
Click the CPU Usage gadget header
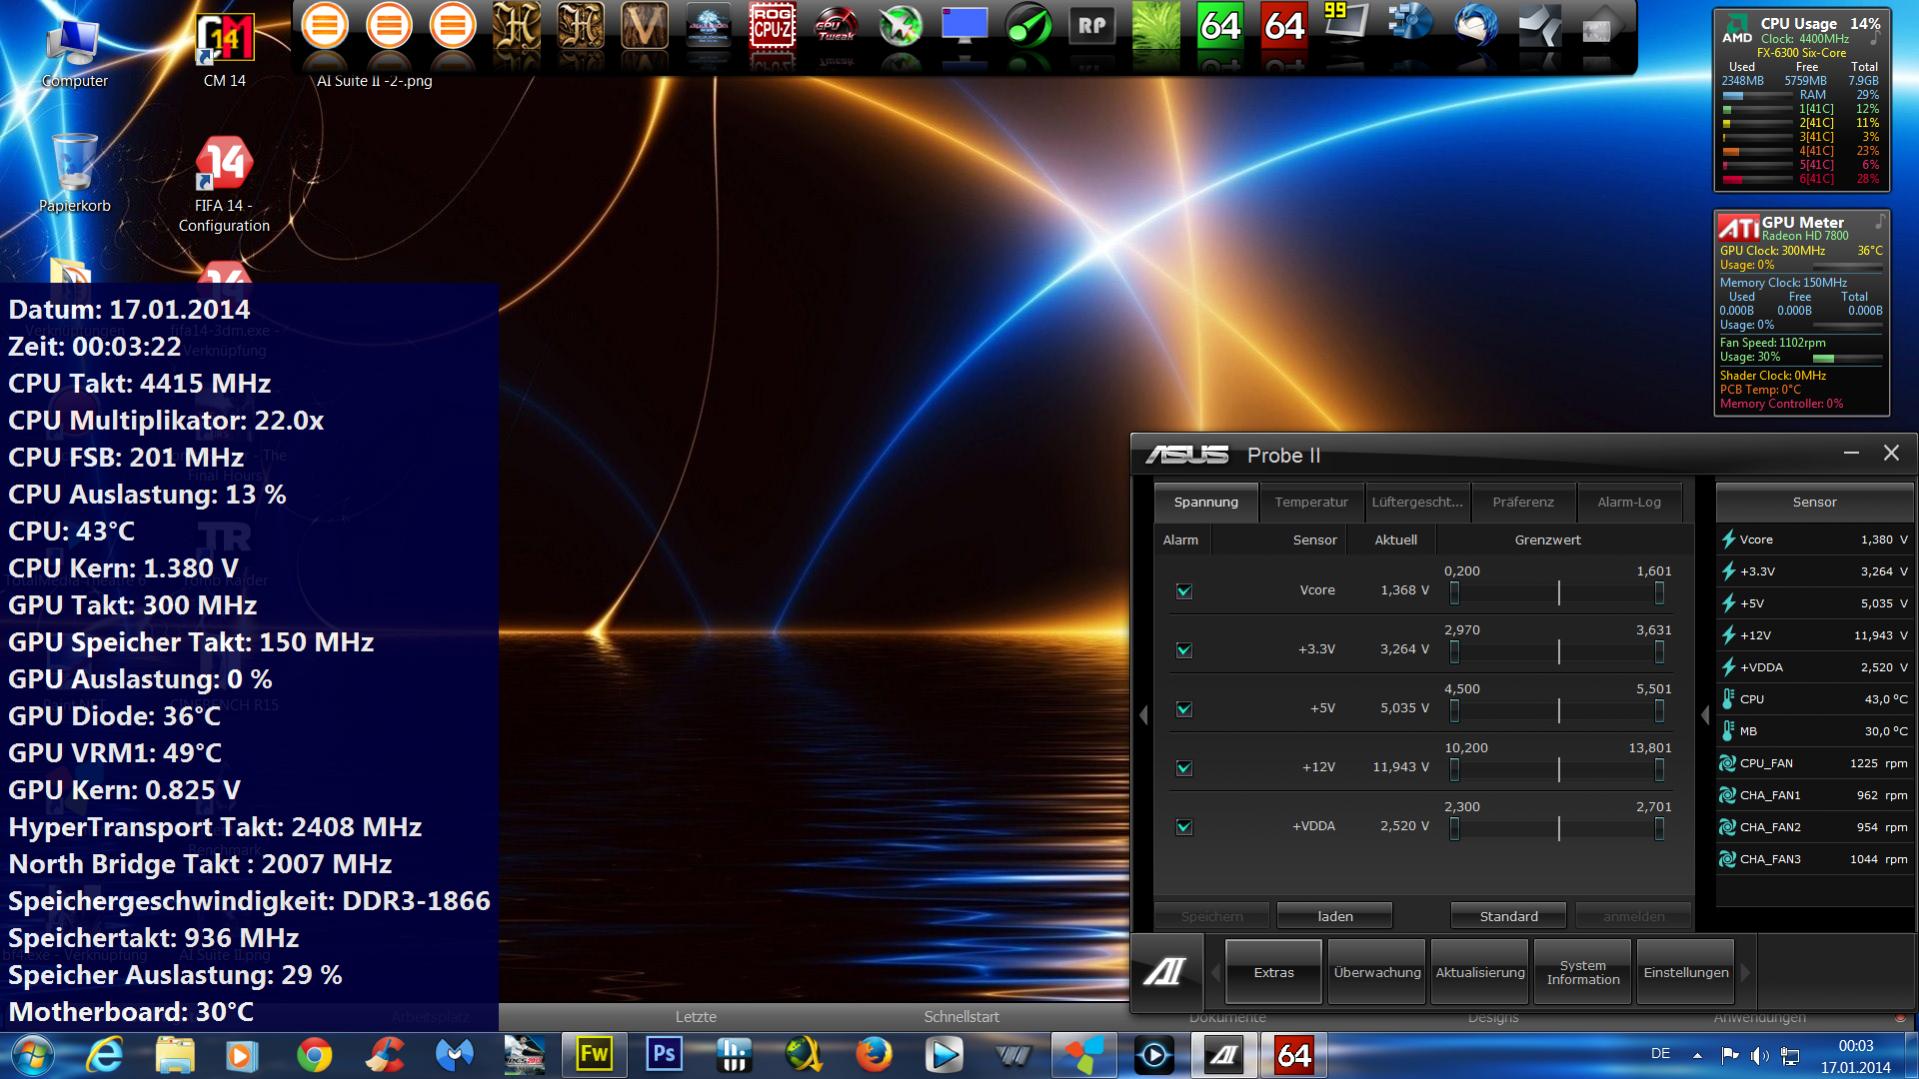[1801, 23]
